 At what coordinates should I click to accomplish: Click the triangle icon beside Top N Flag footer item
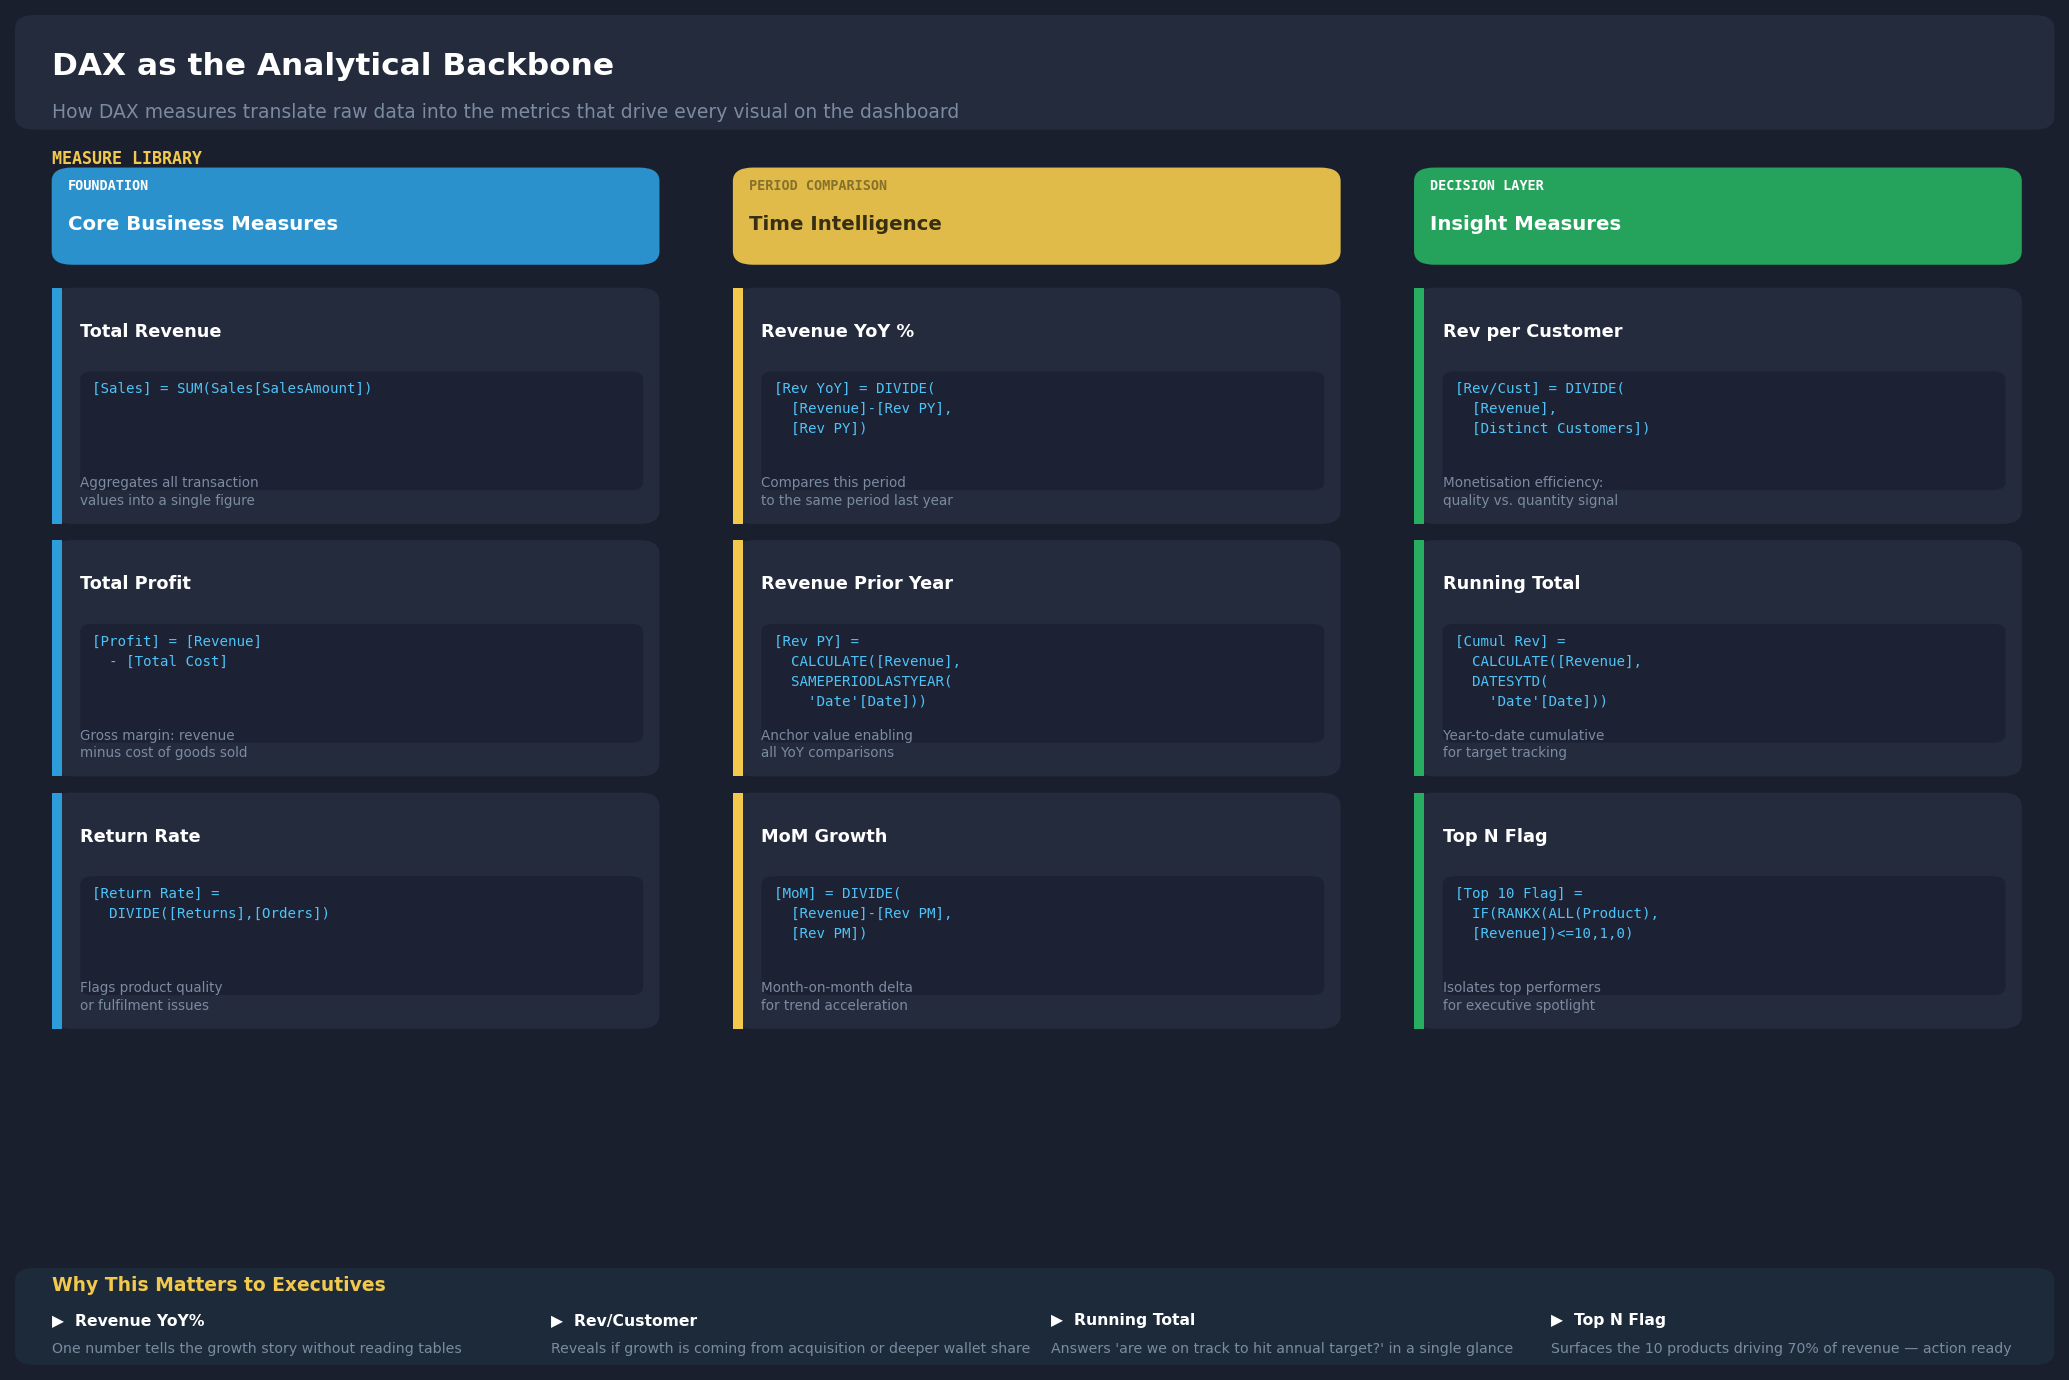pos(1557,1320)
